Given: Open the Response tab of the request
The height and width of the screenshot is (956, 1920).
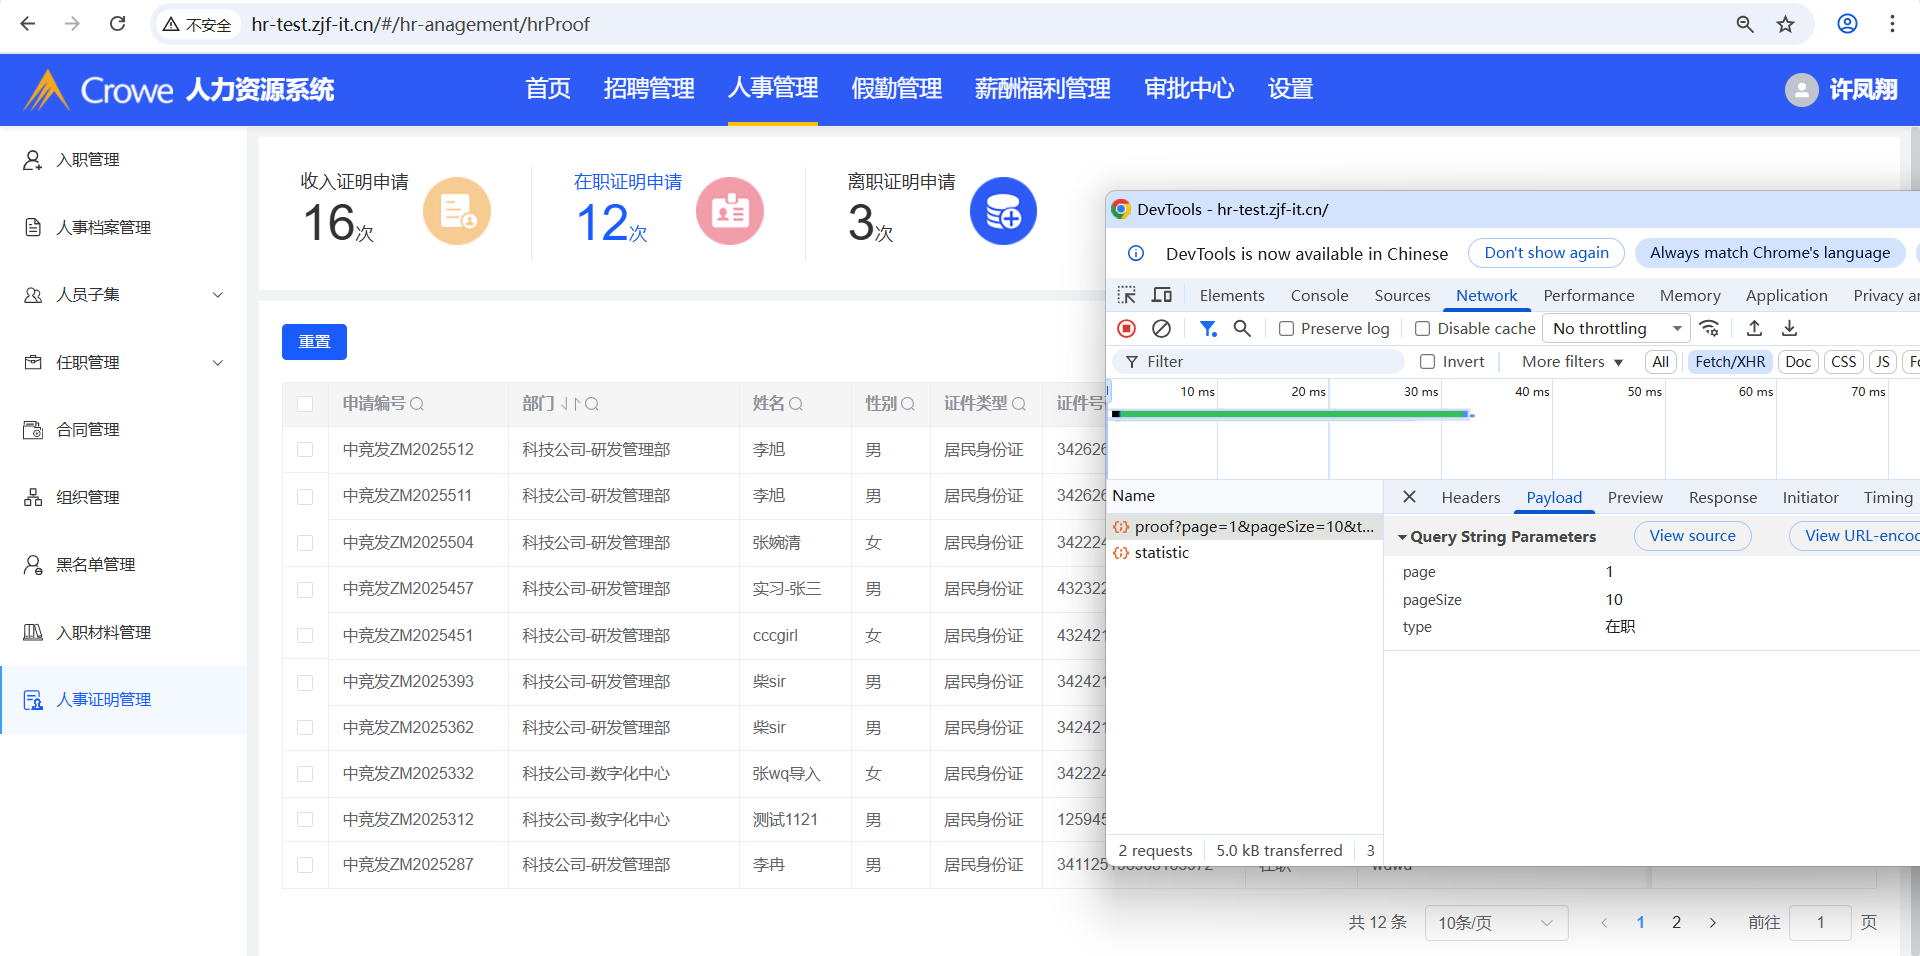Looking at the screenshot, I should tap(1722, 497).
